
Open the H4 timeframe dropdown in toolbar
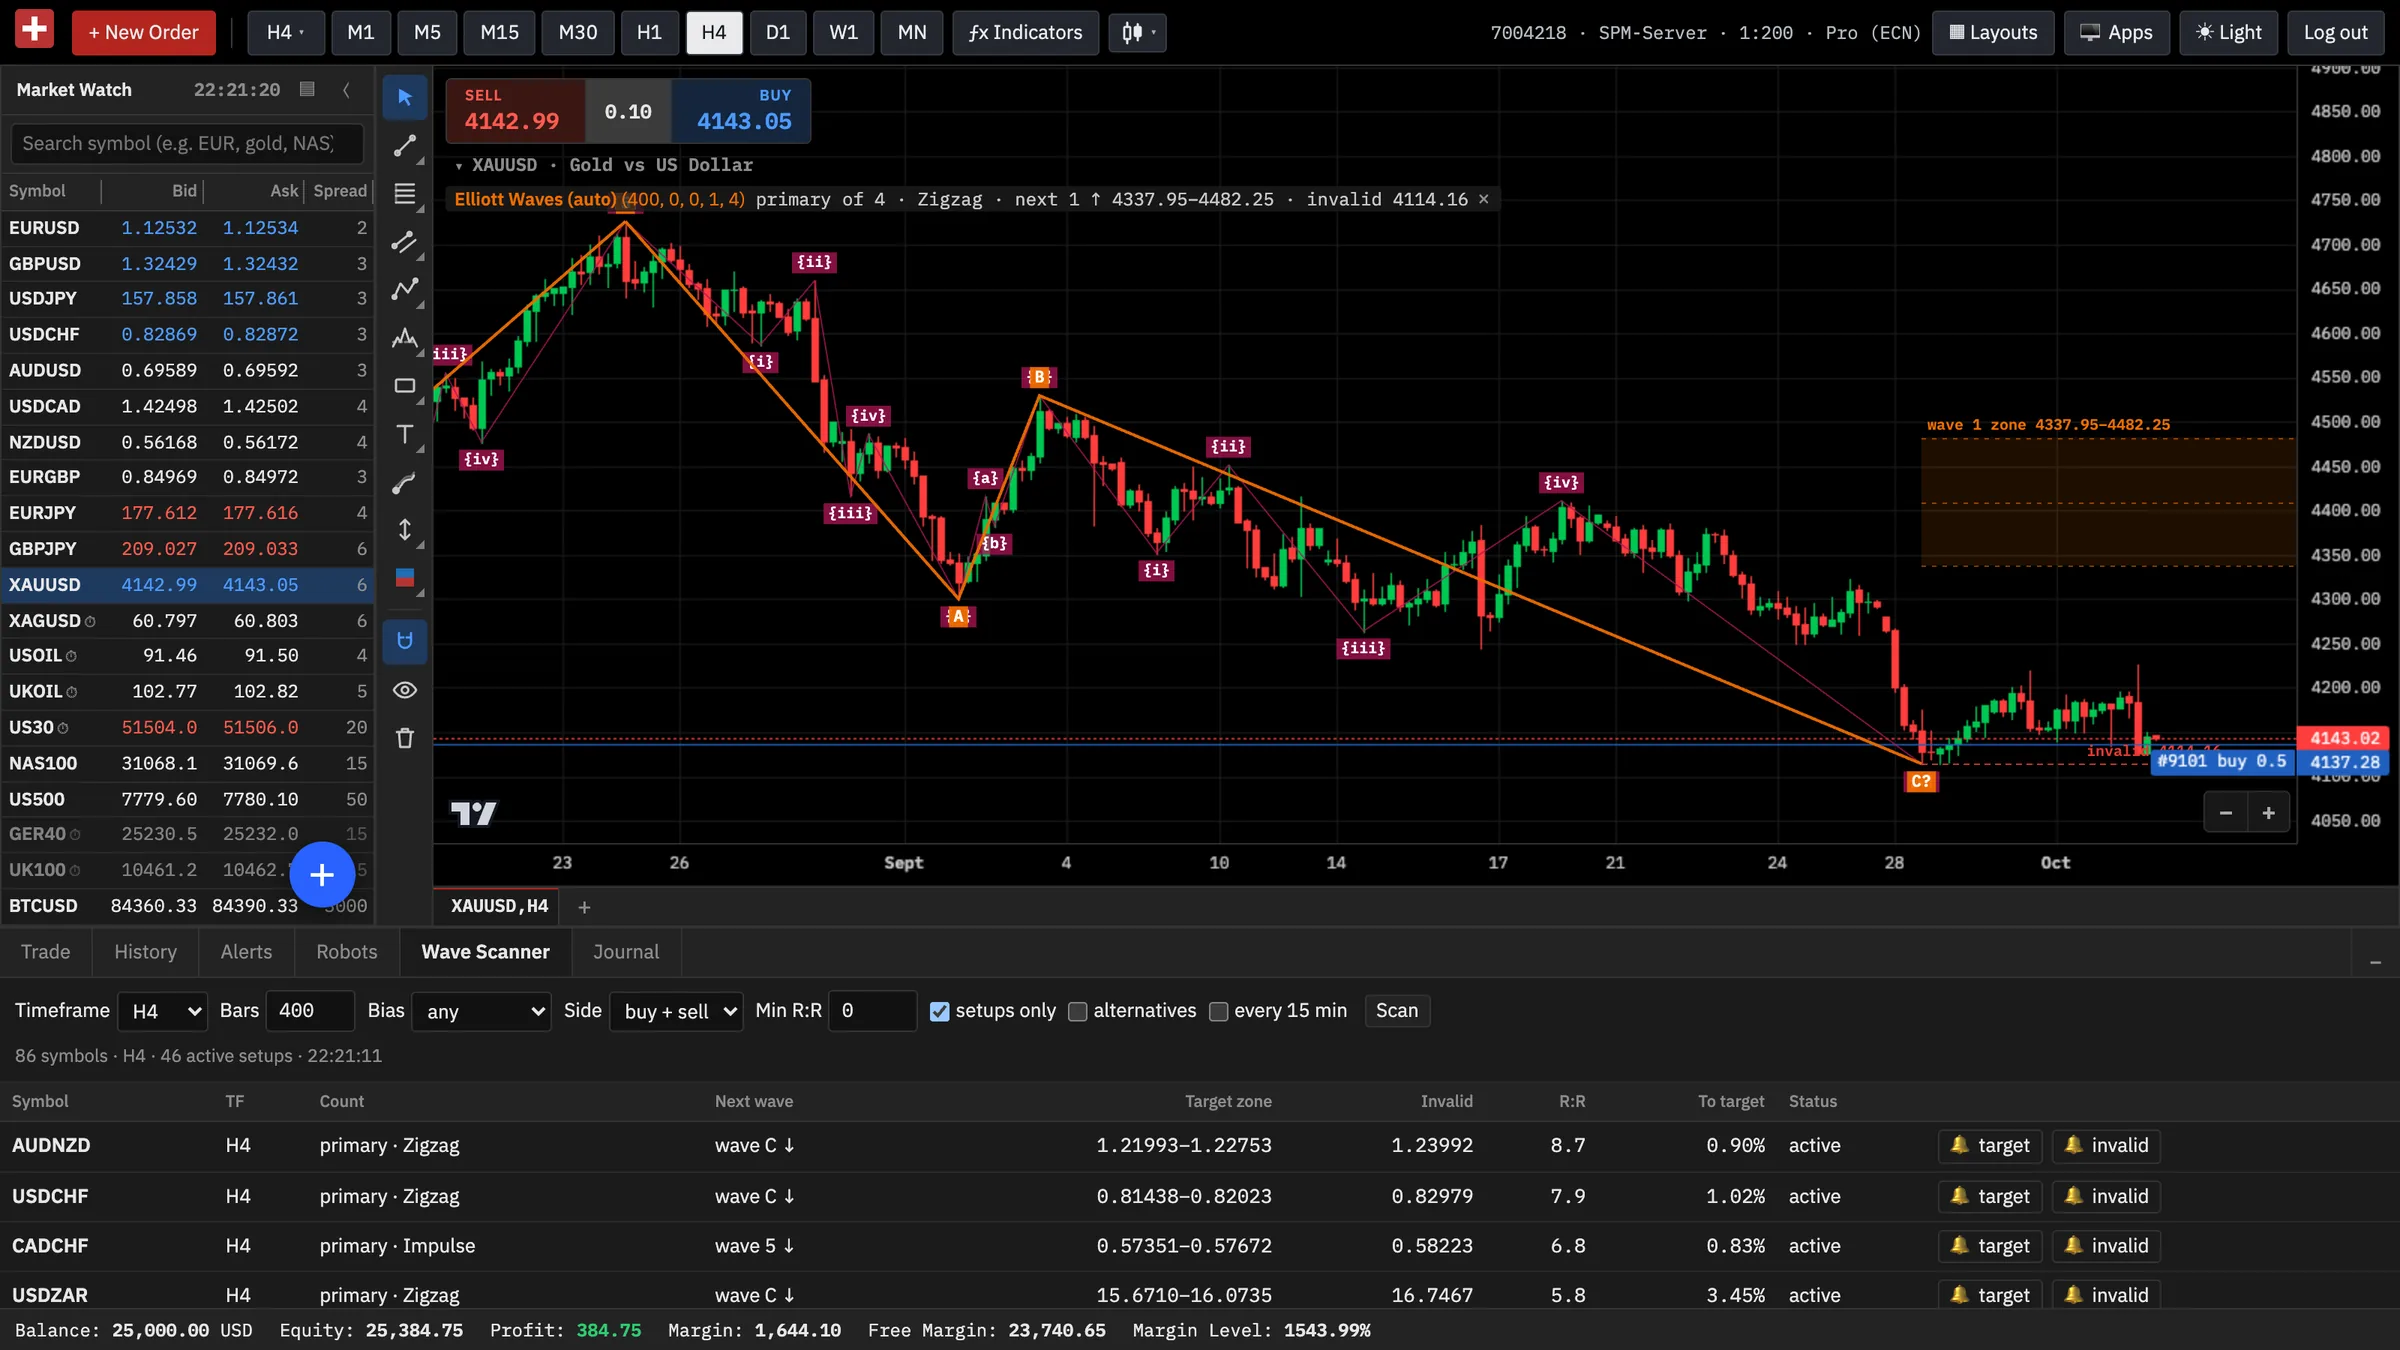(285, 32)
